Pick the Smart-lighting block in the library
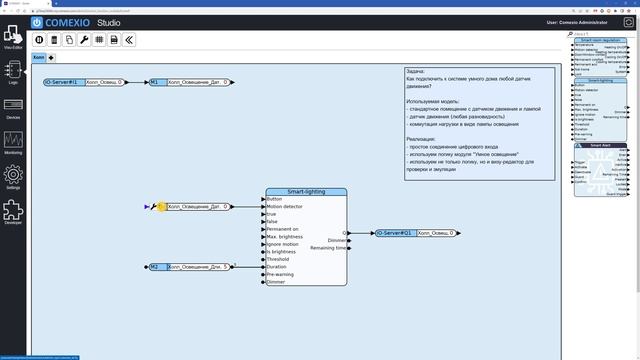The image size is (640, 360). [600, 110]
